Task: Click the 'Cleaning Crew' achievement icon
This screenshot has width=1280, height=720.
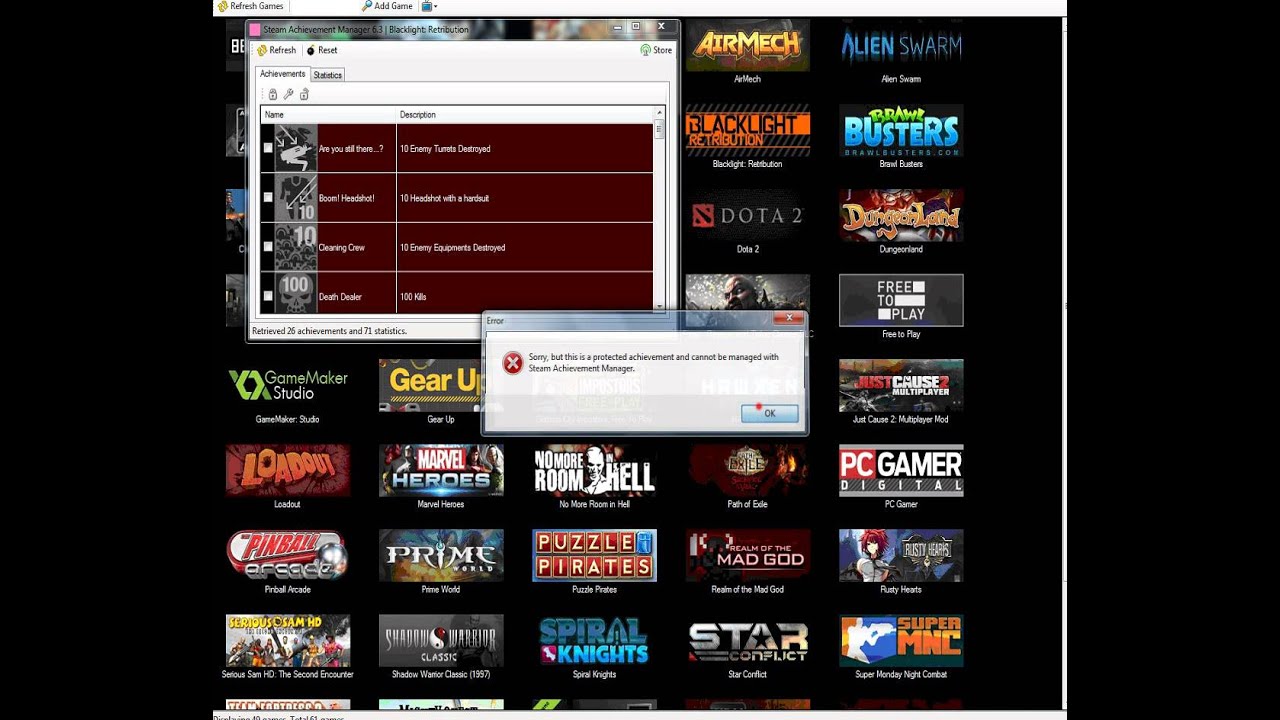Action: (296, 246)
